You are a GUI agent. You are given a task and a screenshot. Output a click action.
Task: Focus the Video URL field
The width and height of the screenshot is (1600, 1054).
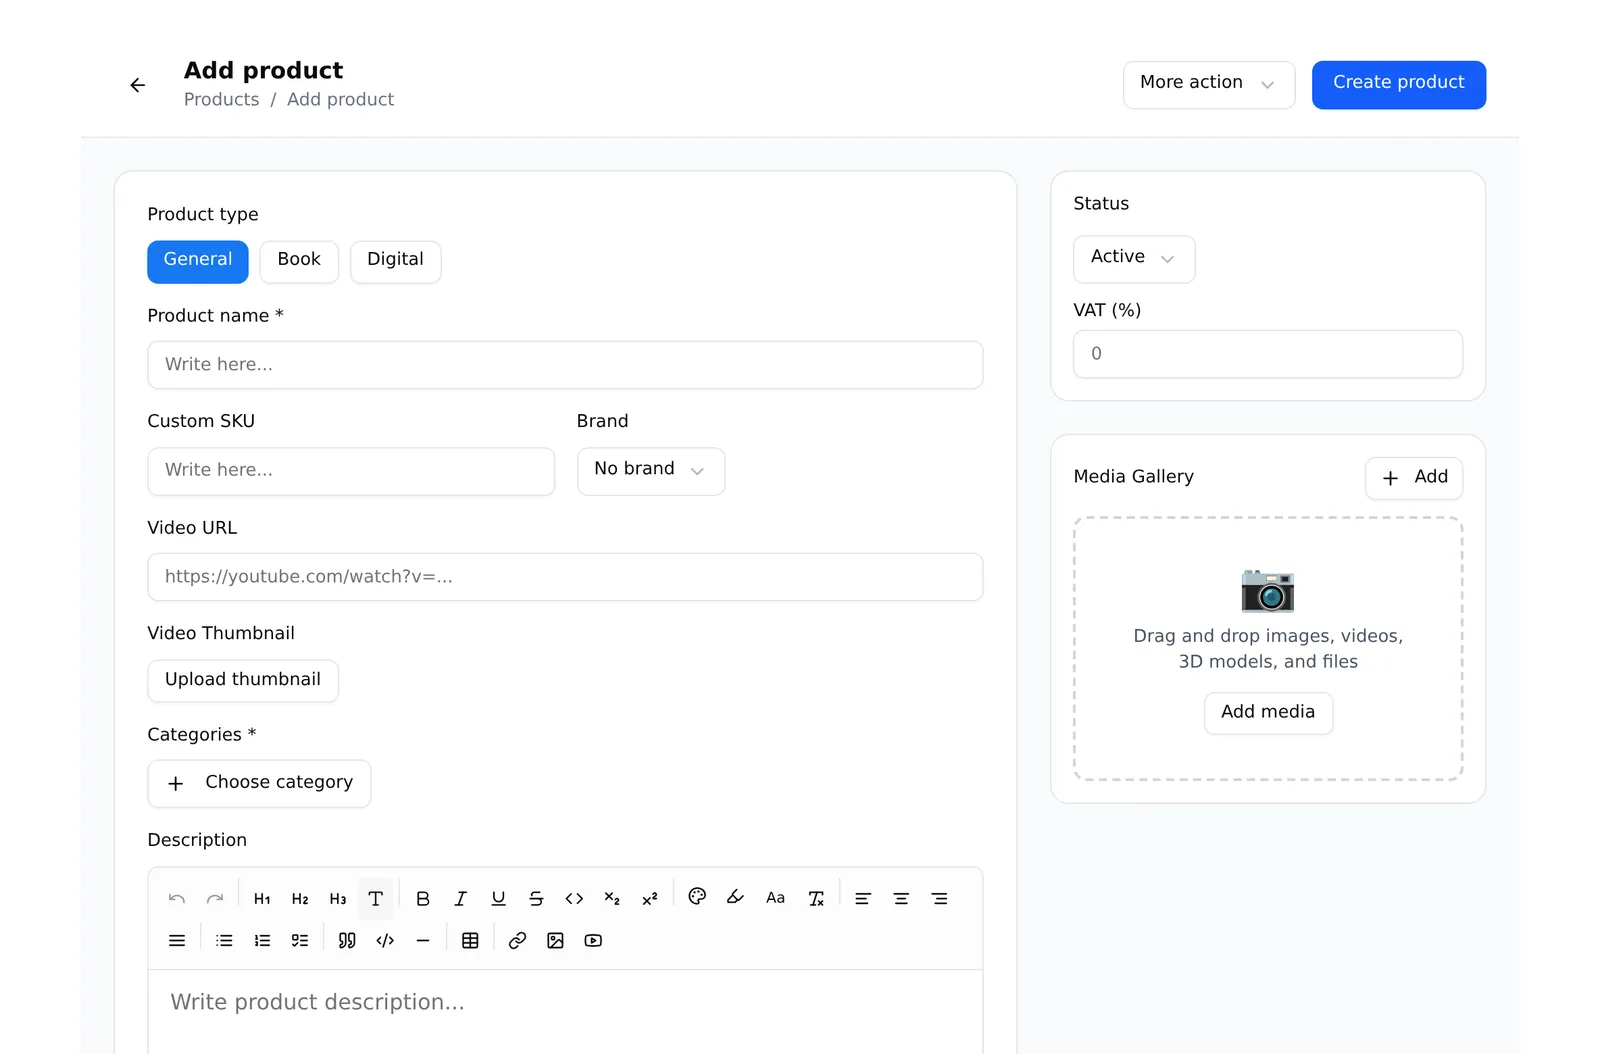(565, 577)
